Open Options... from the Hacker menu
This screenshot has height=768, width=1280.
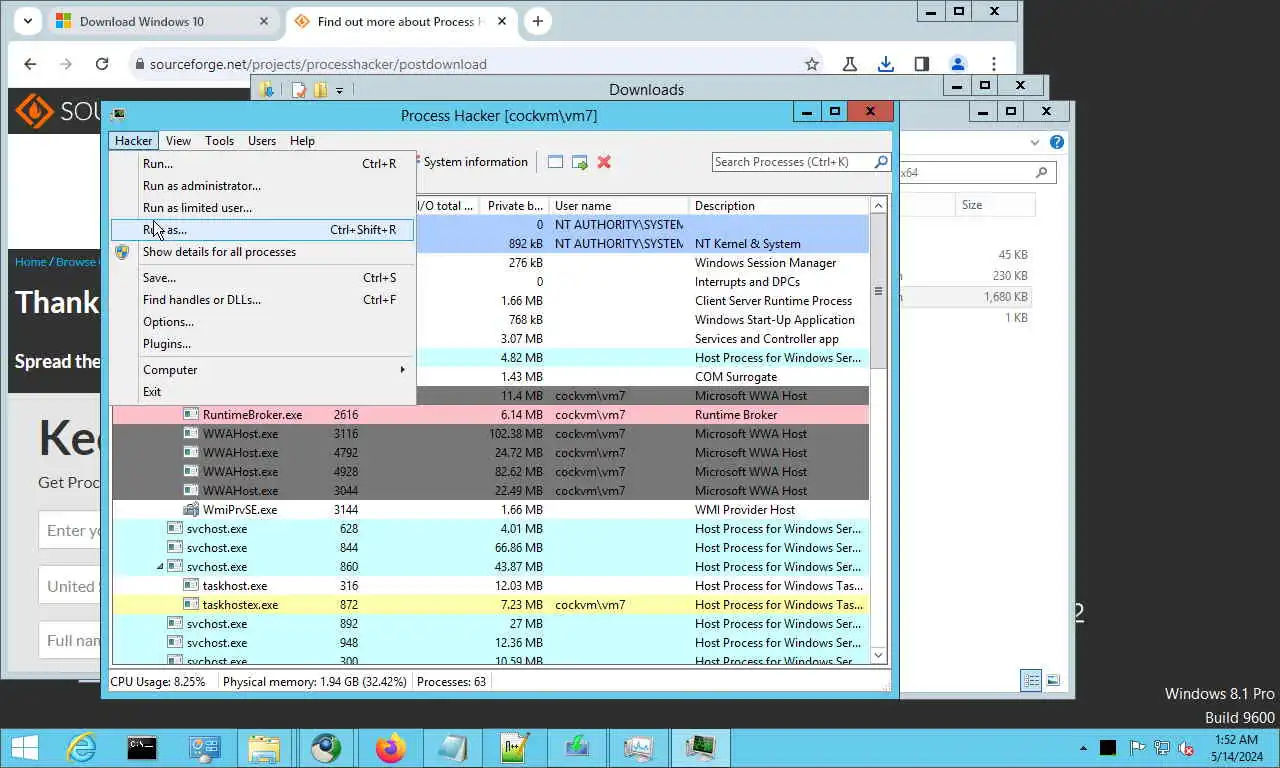tap(262, 322)
